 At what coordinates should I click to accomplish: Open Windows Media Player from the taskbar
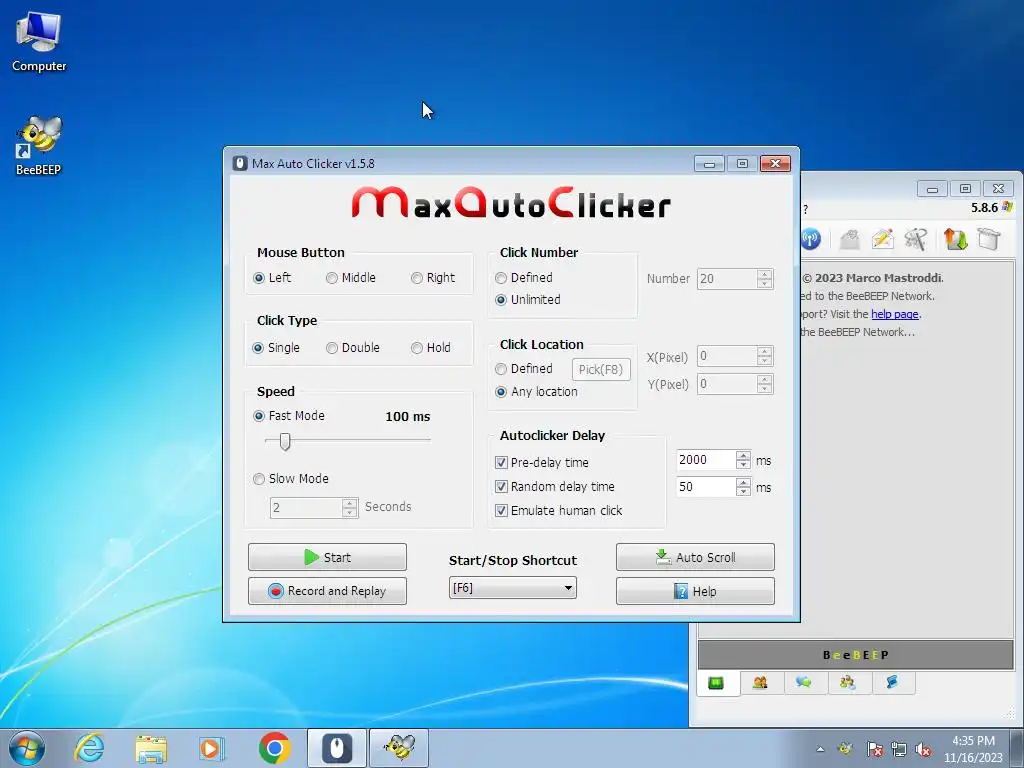(212, 748)
